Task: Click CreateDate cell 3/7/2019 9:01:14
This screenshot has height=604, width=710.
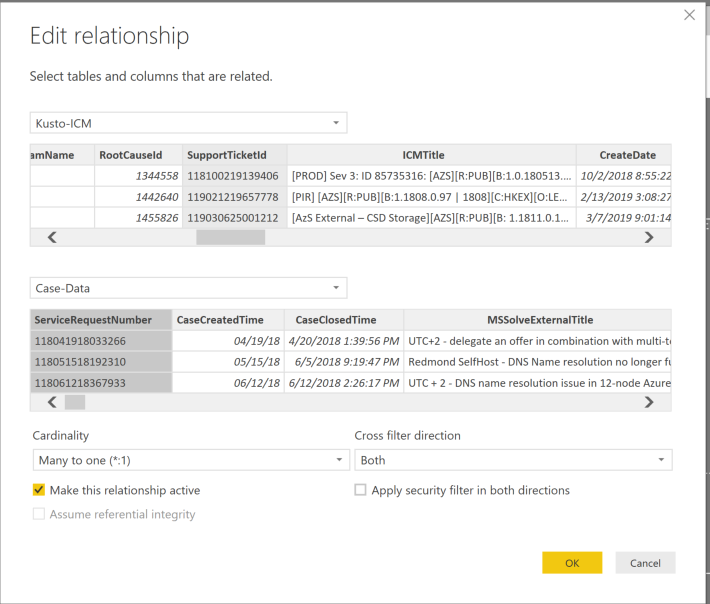Action: [624, 218]
